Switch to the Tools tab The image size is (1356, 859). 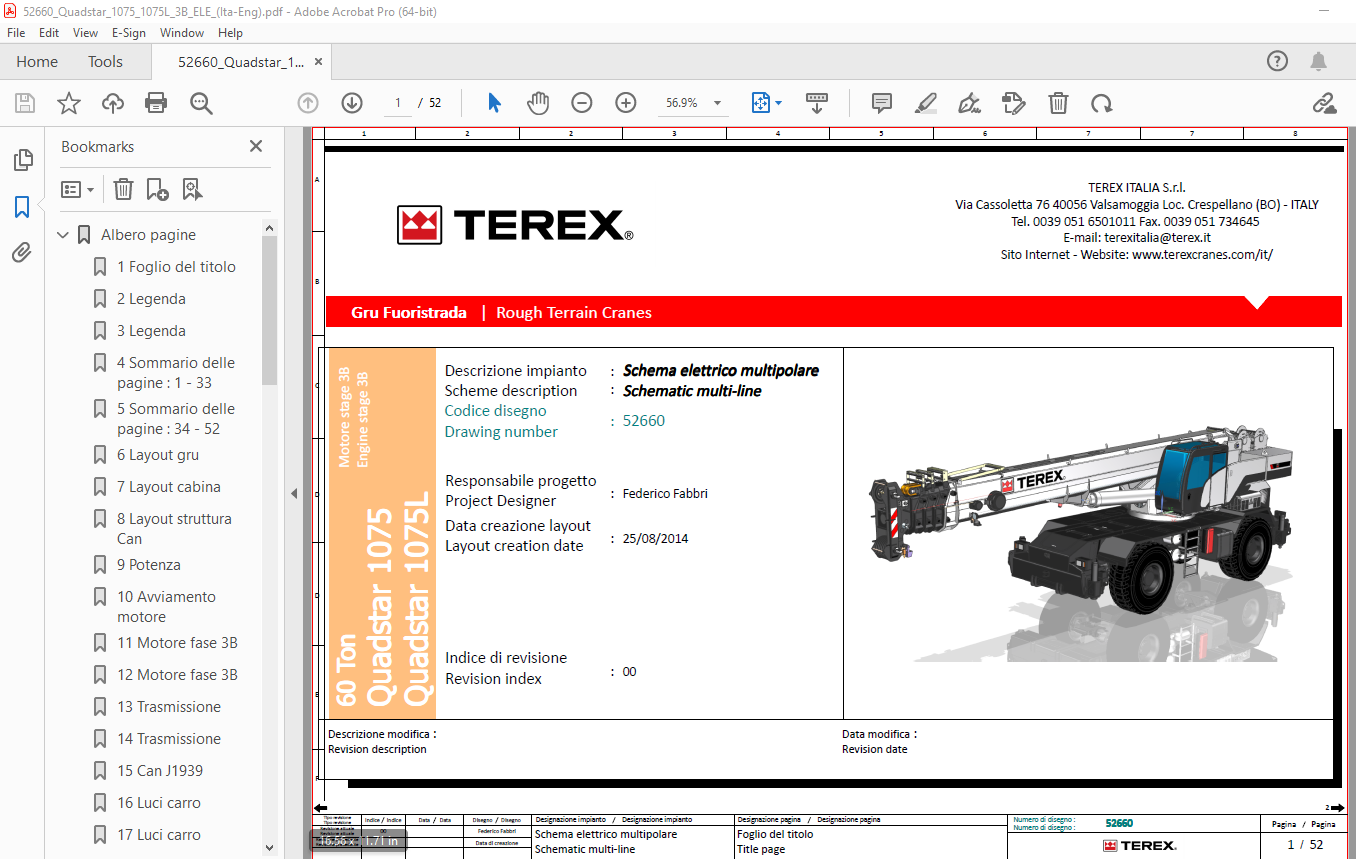(105, 61)
